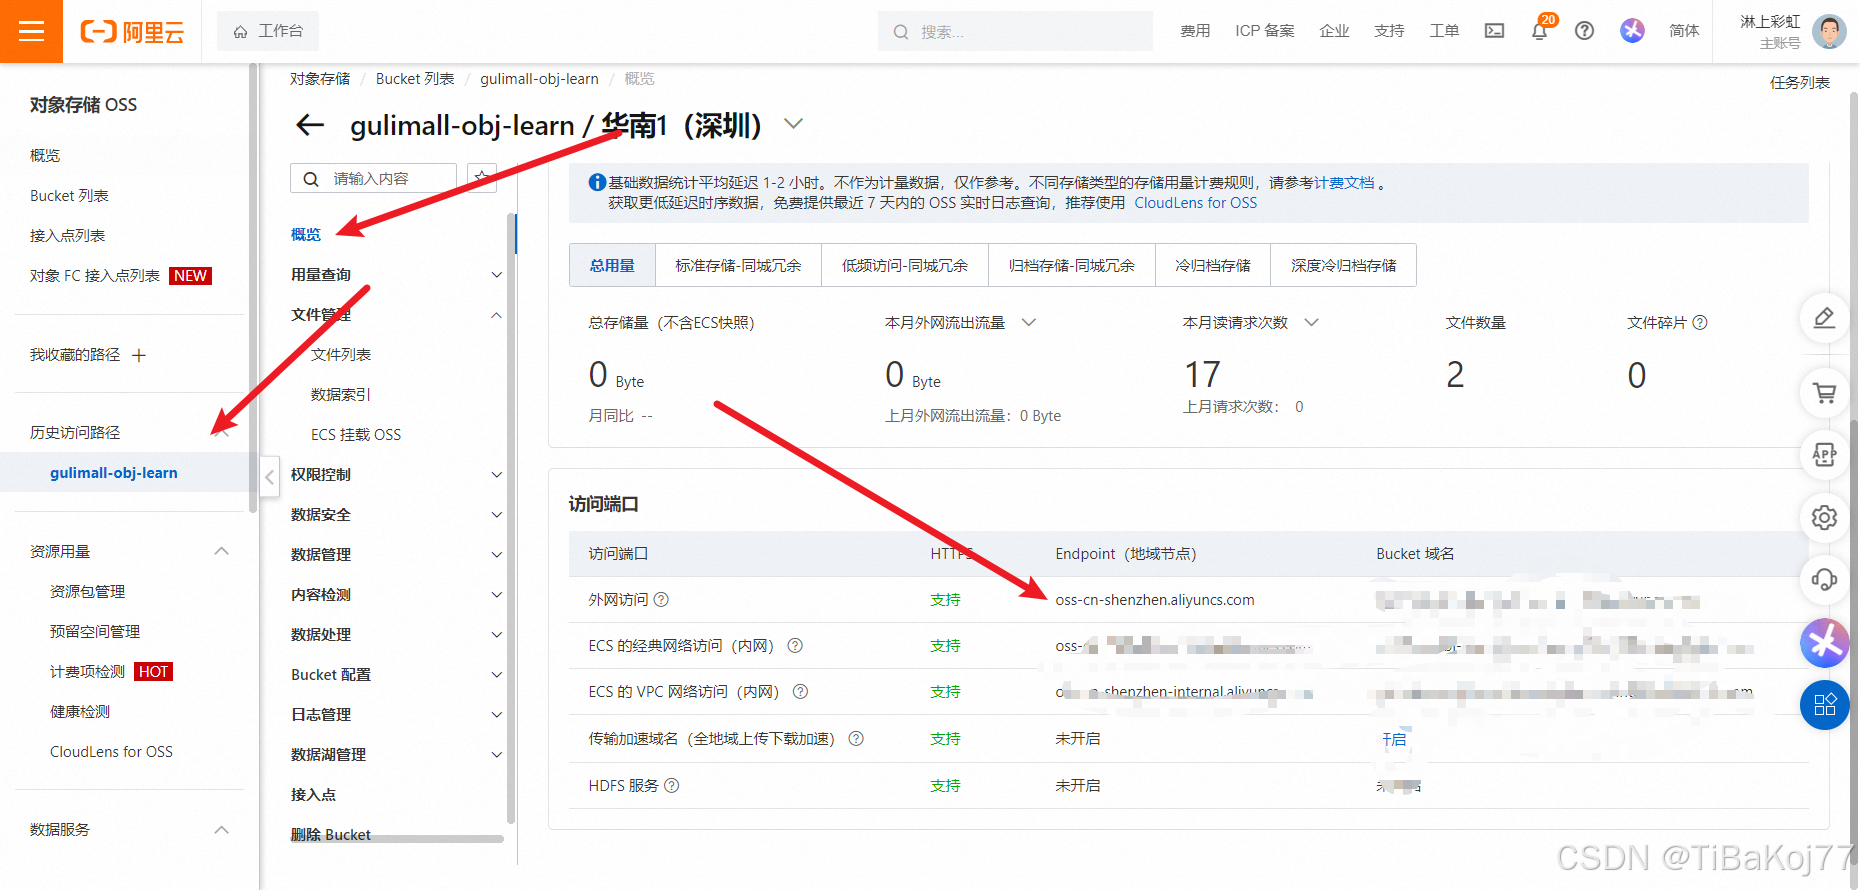This screenshot has width=1860, height=890.
Task: Click the help icon next to 外网访问
Action: coord(661,599)
